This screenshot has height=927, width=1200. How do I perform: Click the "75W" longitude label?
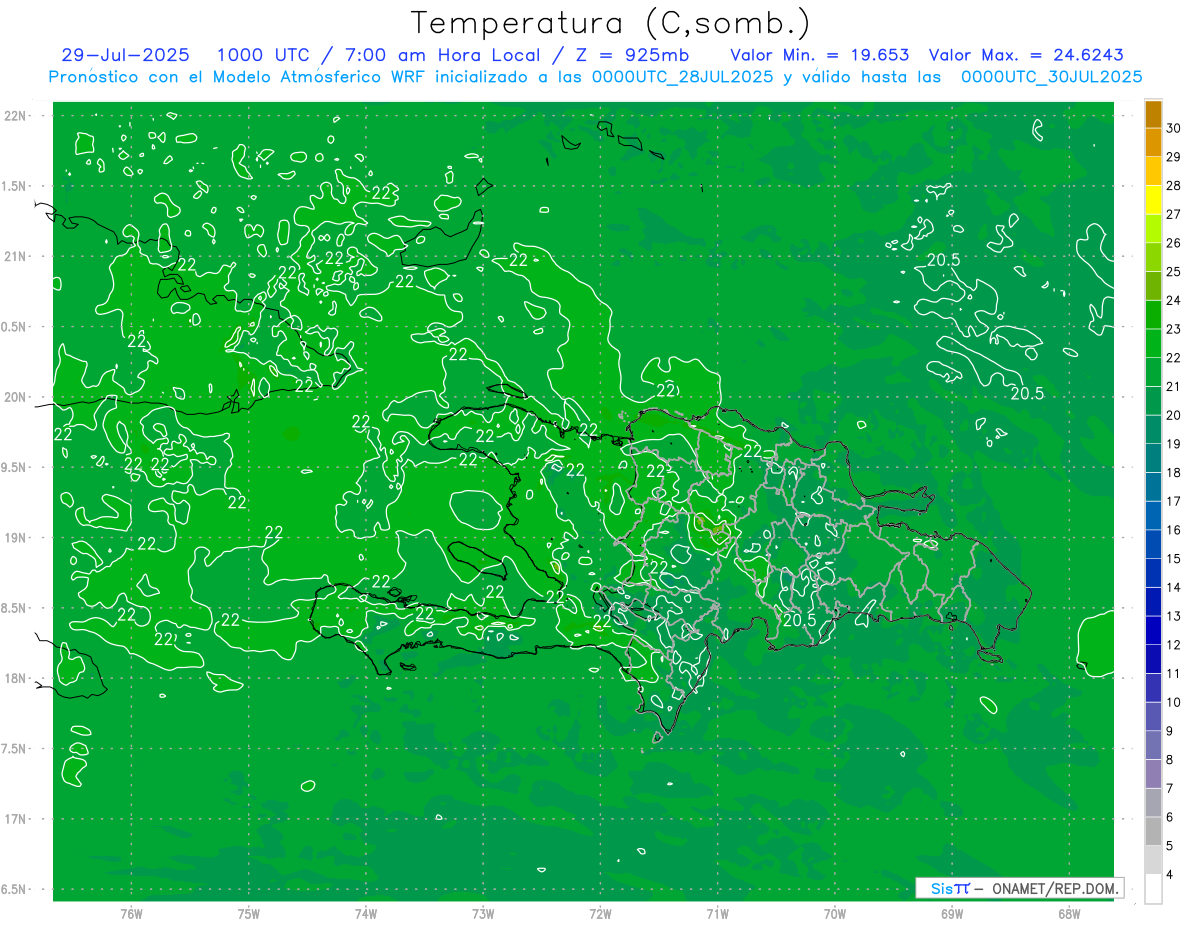tap(249, 915)
